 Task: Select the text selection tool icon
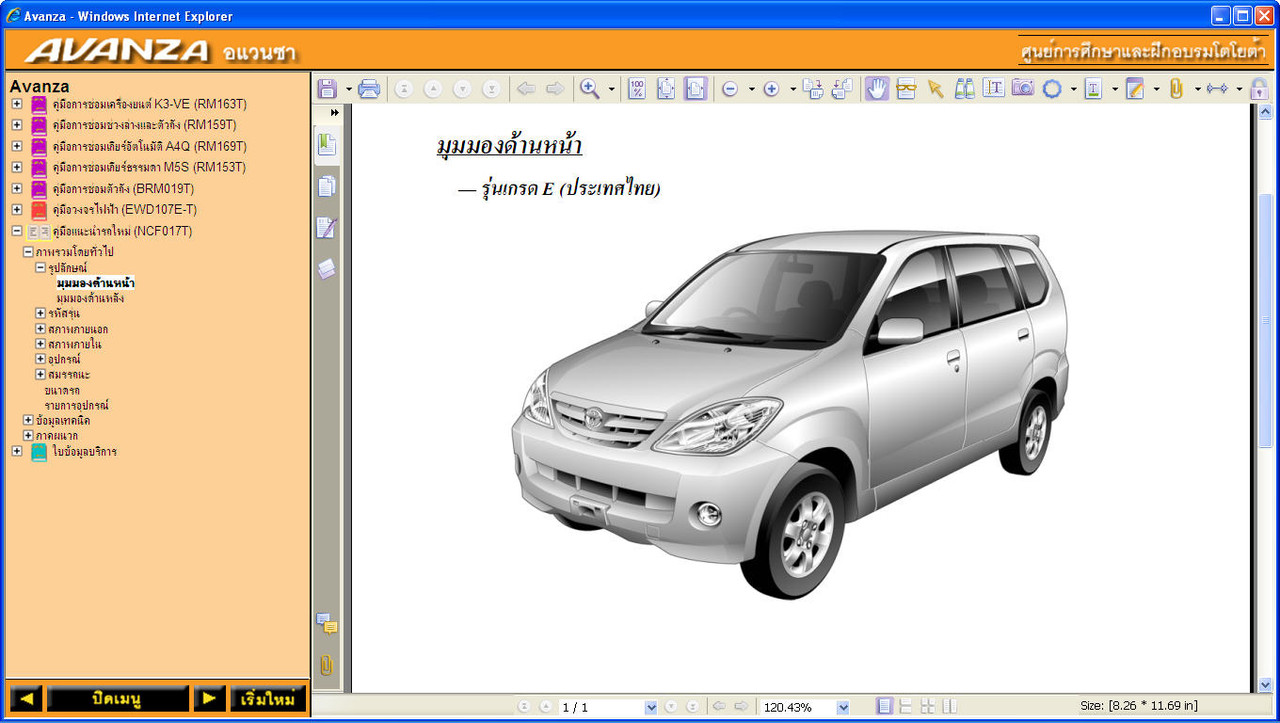pos(993,89)
